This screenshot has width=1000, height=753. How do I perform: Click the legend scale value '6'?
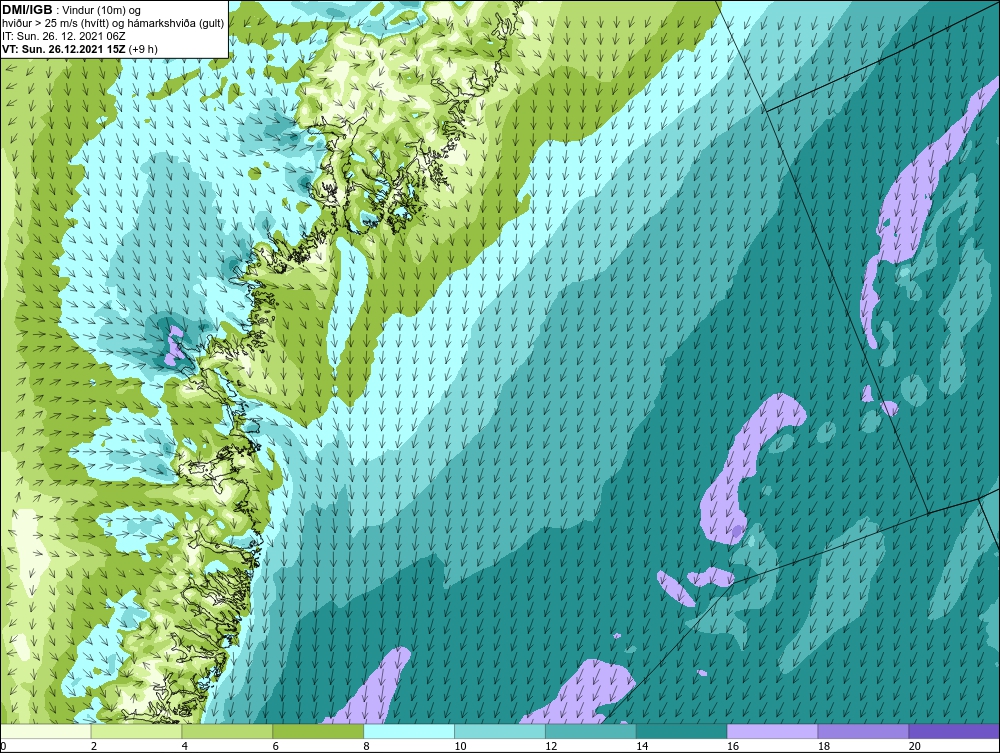(x=276, y=746)
